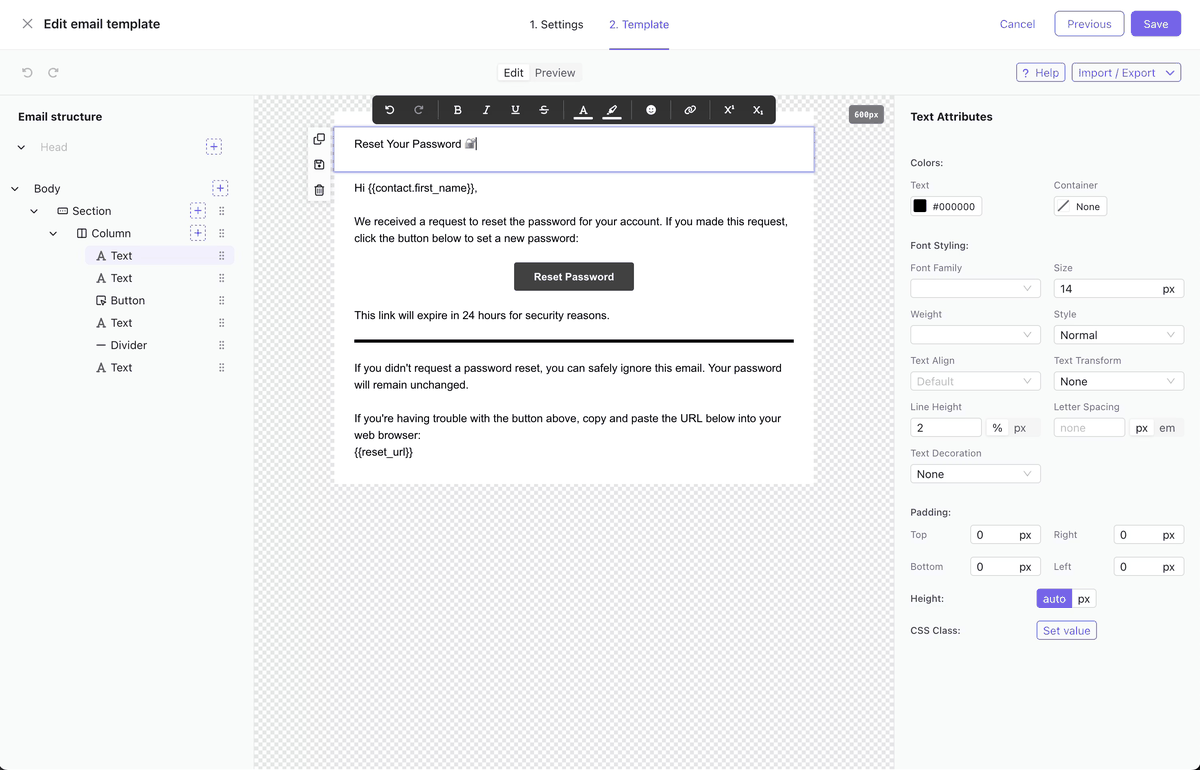Image resolution: width=1200 pixels, height=770 pixels.
Task: Toggle bold formatting in text toolbar
Action: coord(458,110)
